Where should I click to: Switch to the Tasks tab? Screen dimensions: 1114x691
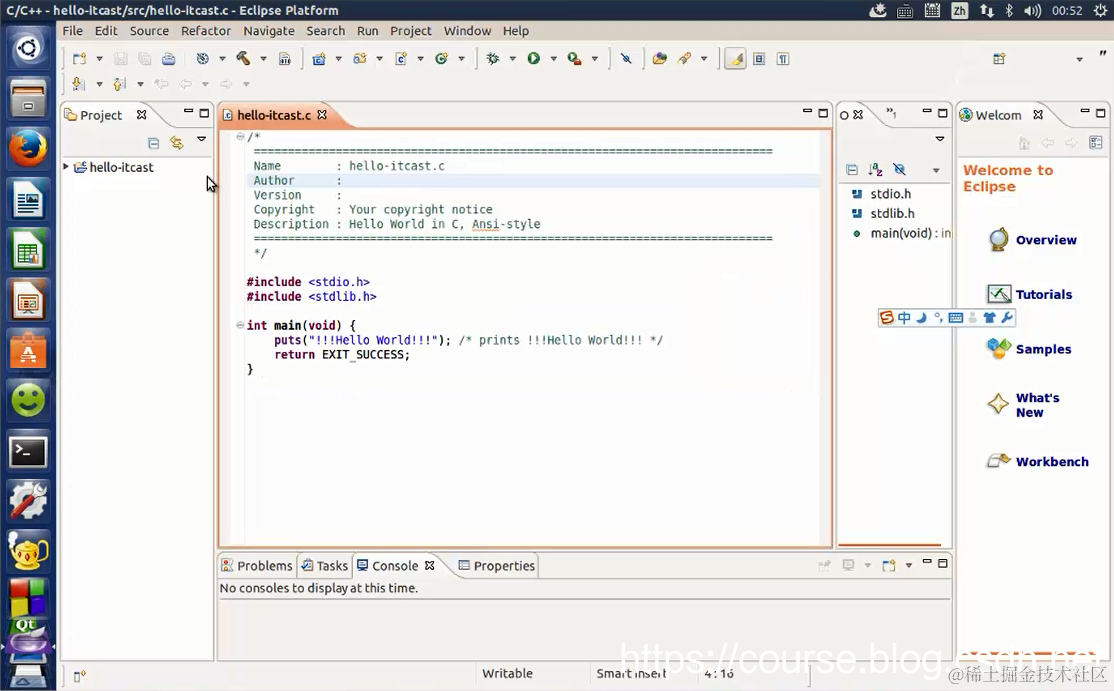(x=325, y=565)
